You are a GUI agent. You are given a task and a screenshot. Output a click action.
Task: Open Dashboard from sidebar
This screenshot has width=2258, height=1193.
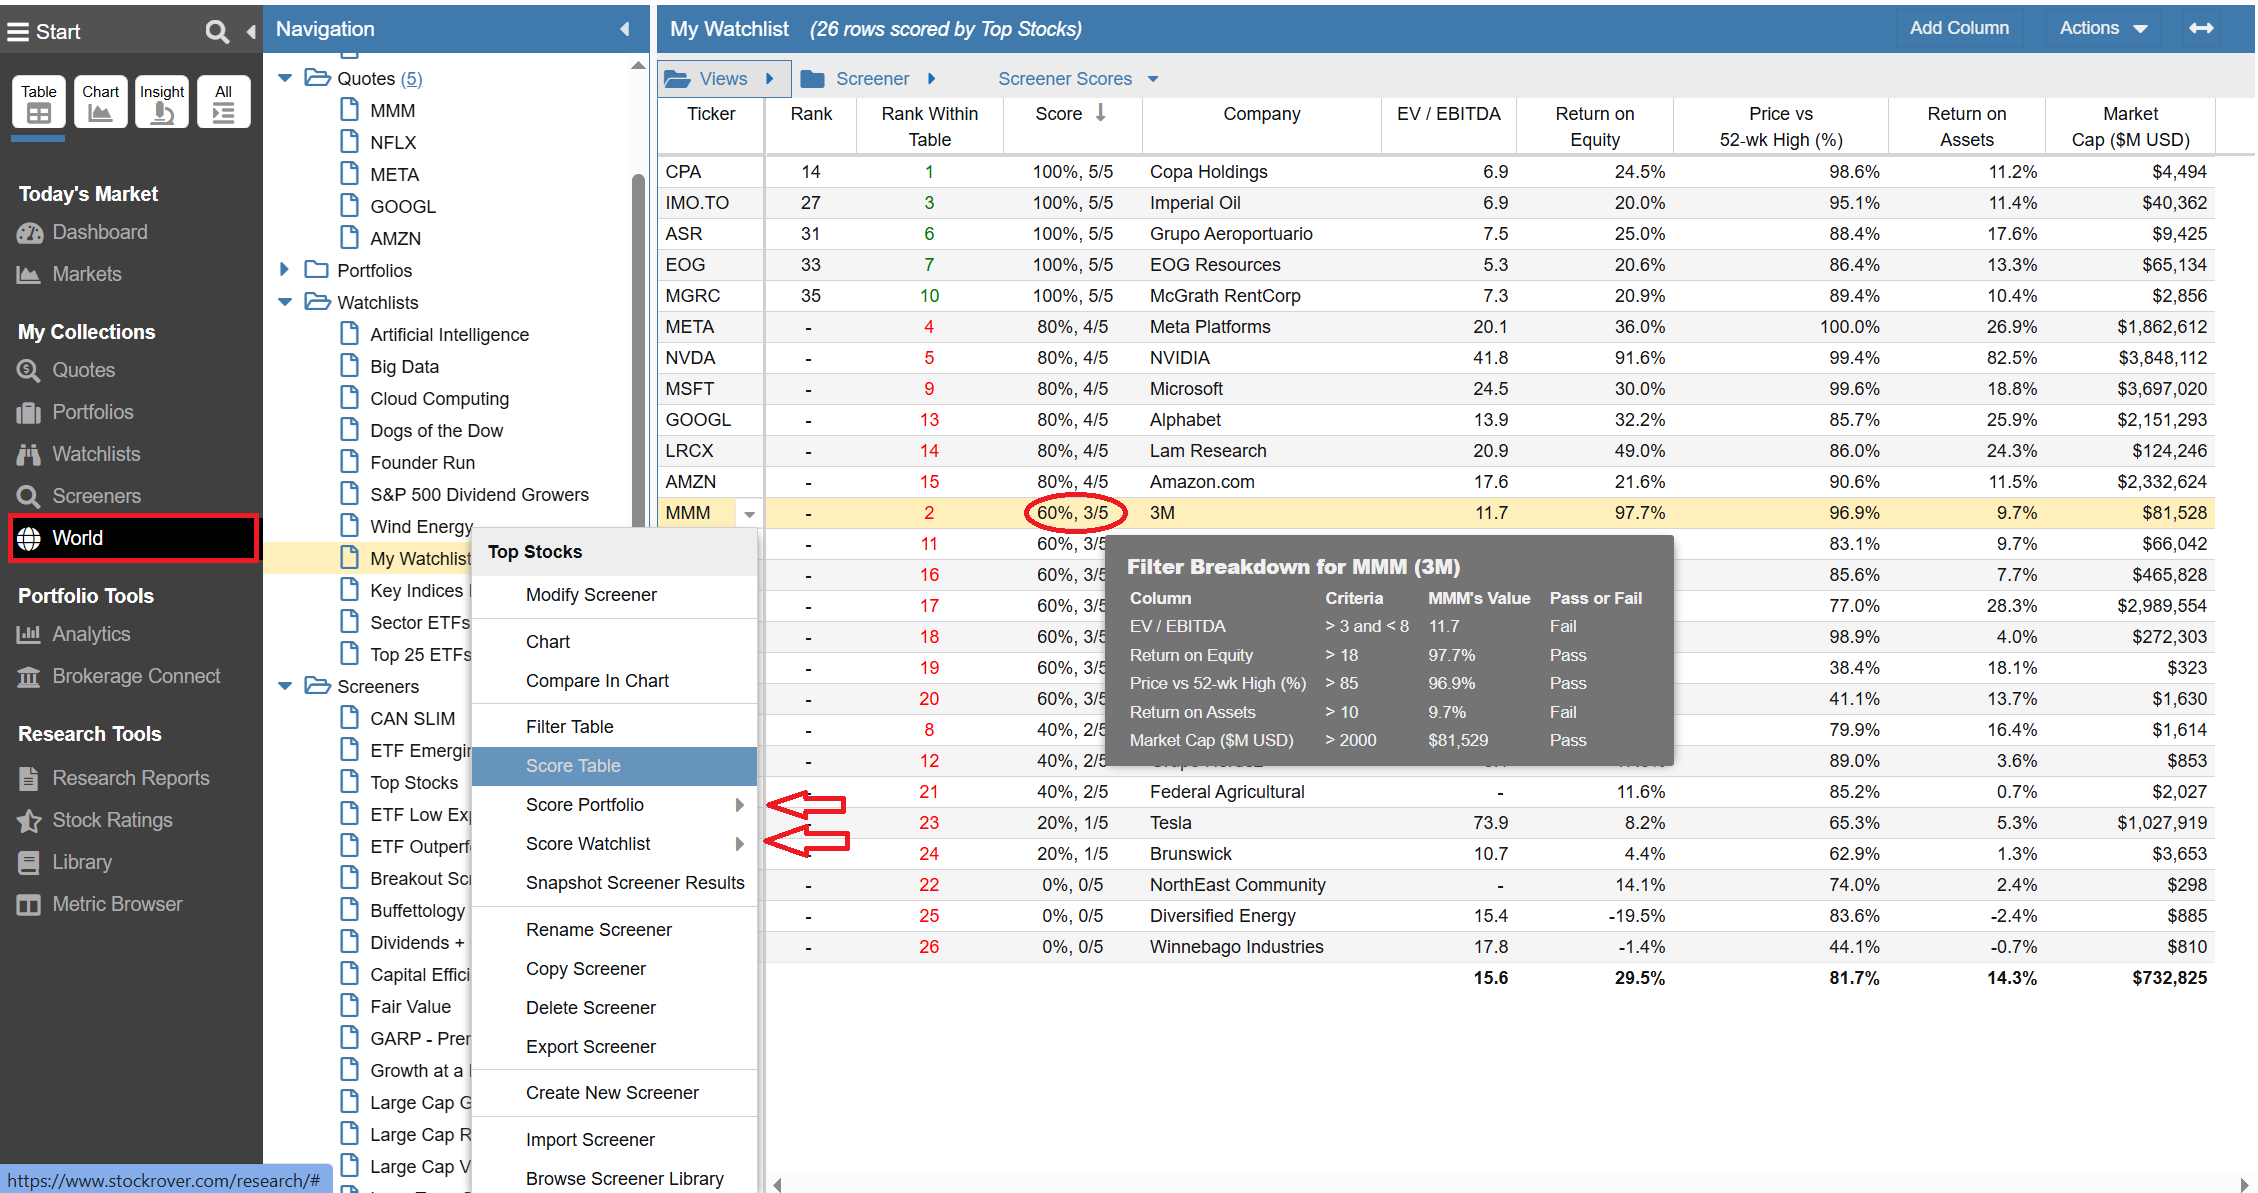point(83,232)
